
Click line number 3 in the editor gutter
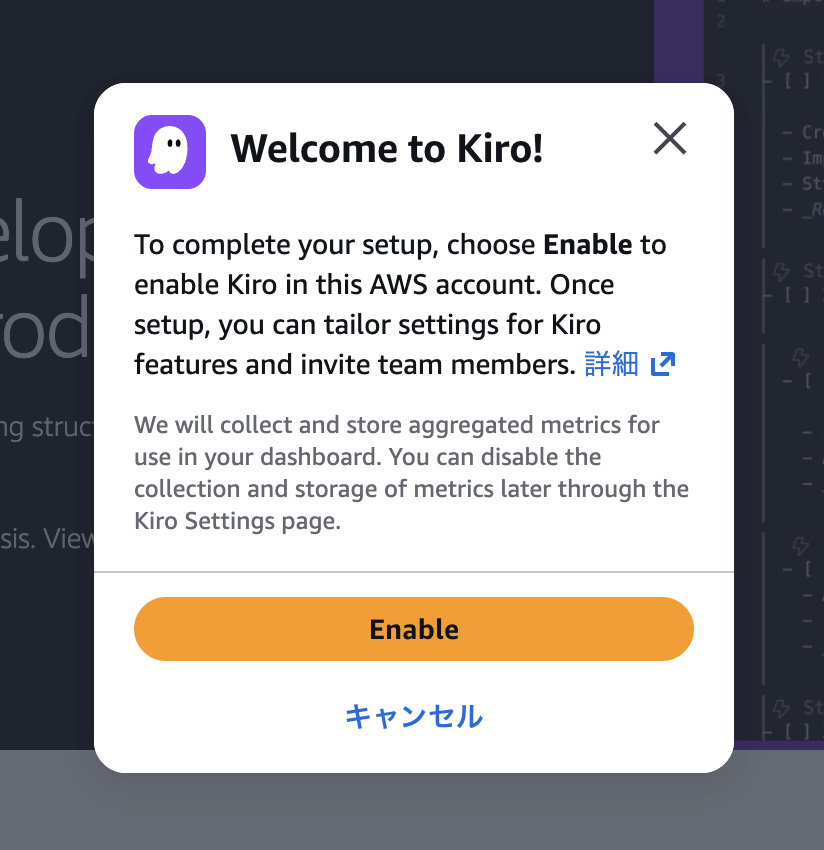(x=719, y=80)
